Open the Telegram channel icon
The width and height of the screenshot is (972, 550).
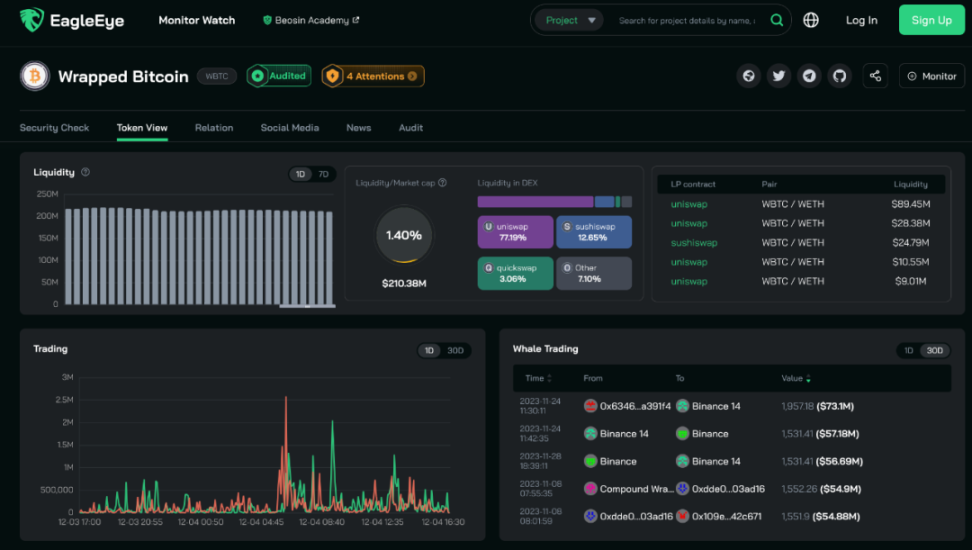coord(809,76)
